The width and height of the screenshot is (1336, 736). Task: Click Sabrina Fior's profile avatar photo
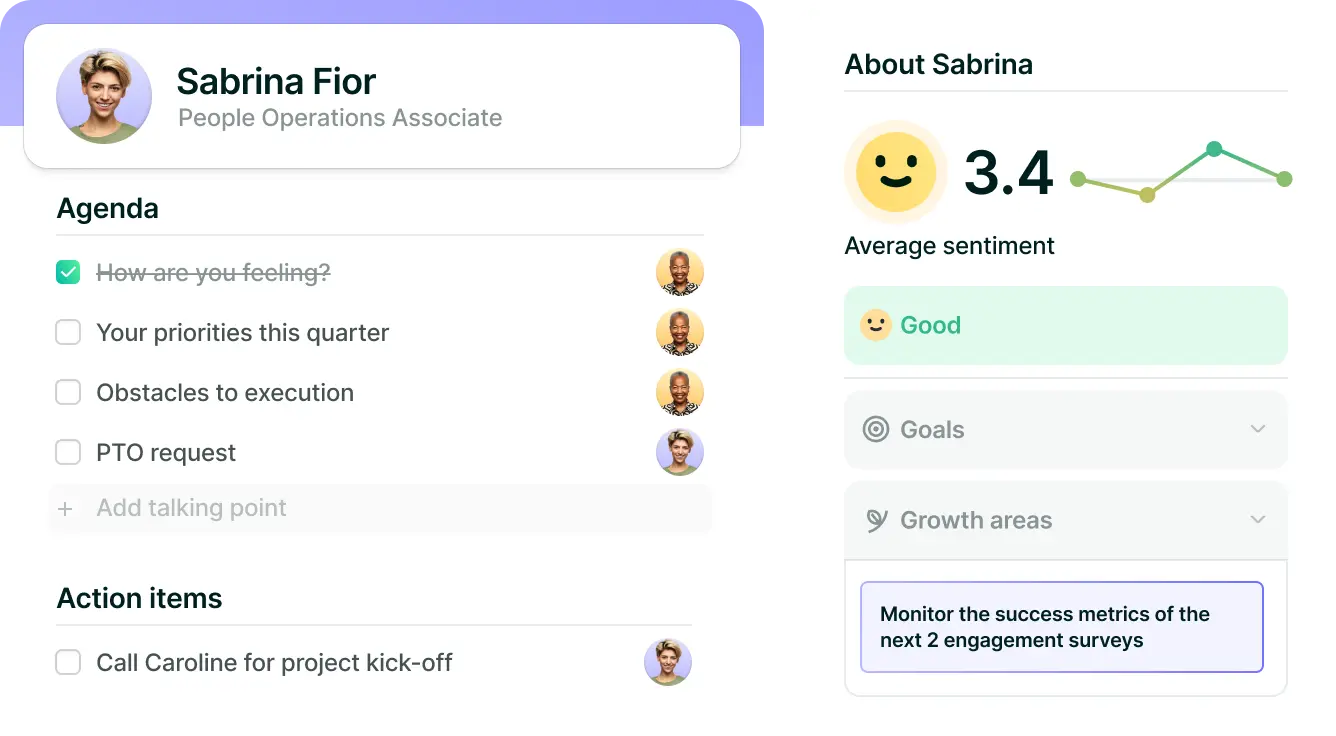pyautogui.click(x=104, y=96)
